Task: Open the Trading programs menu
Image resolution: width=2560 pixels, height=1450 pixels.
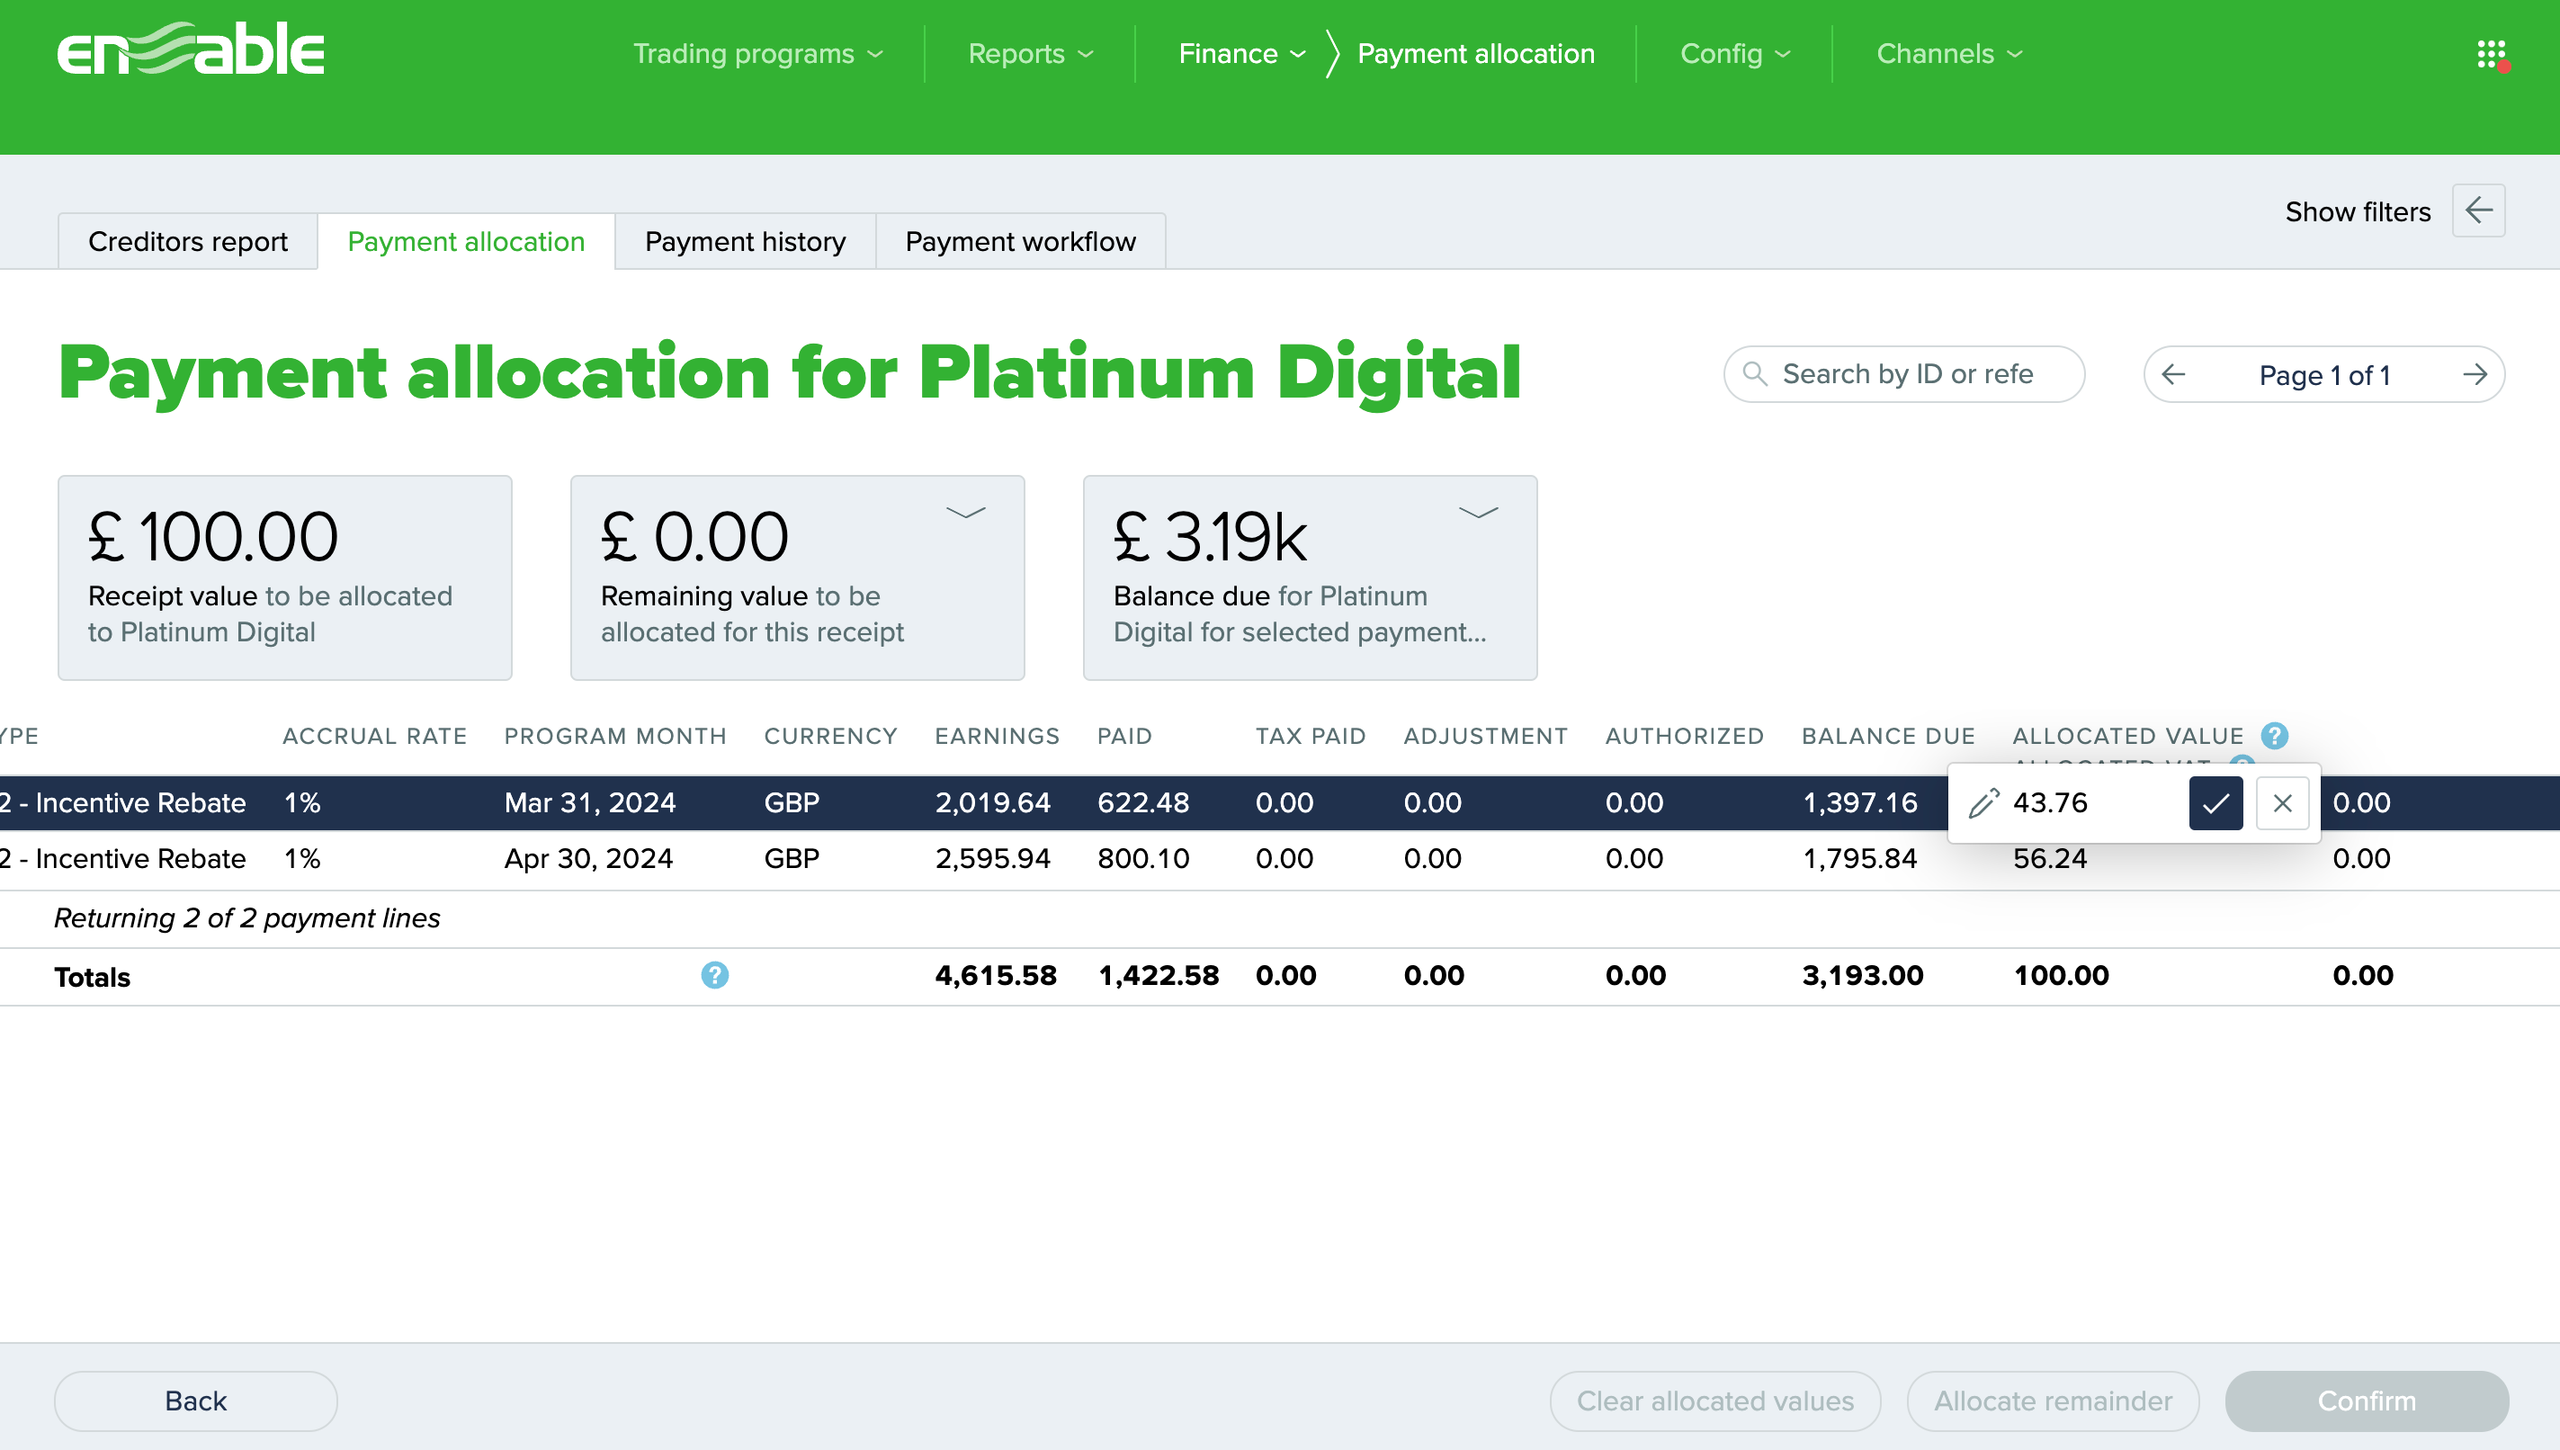Action: pyautogui.click(x=758, y=54)
